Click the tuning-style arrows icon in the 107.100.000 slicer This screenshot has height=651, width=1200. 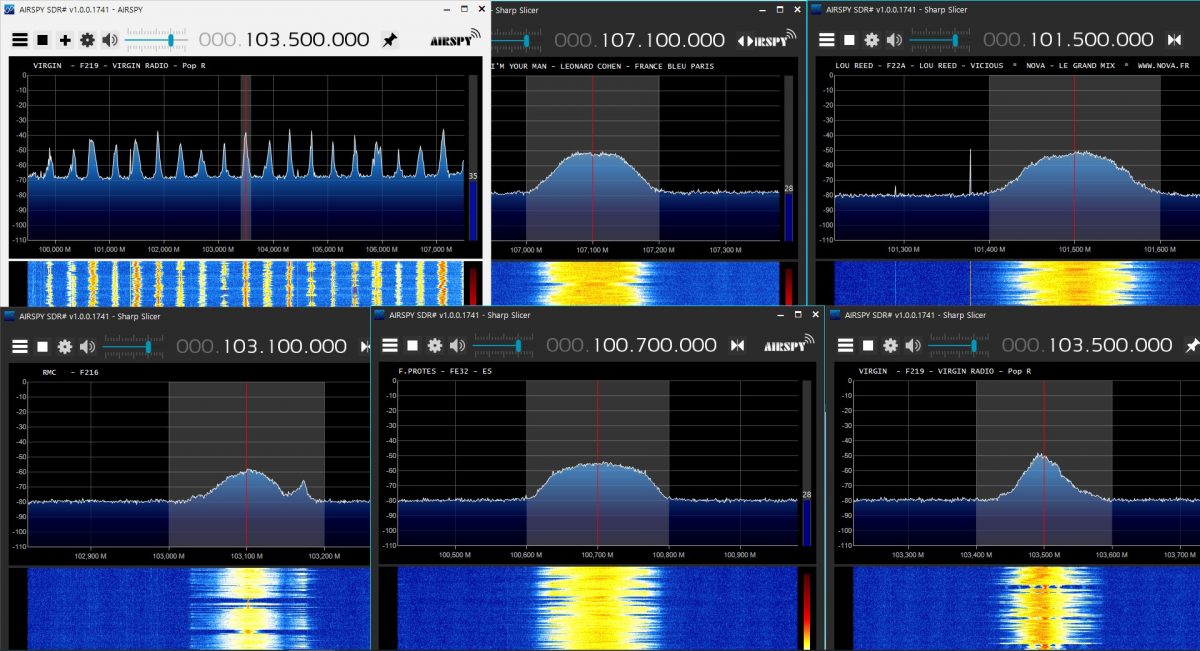coord(746,40)
